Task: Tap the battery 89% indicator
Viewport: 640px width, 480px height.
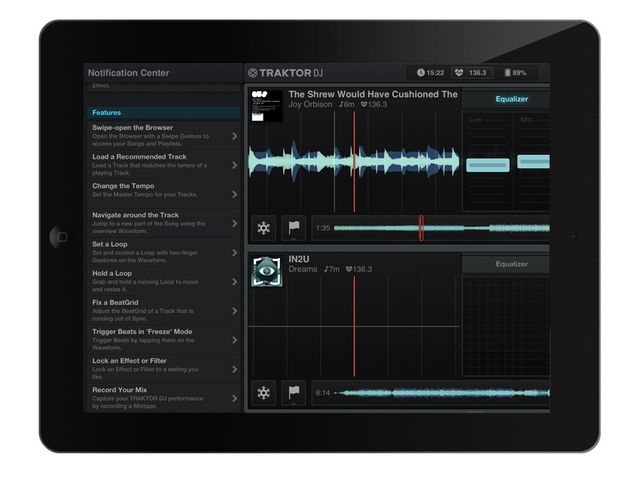Action: pos(515,73)
